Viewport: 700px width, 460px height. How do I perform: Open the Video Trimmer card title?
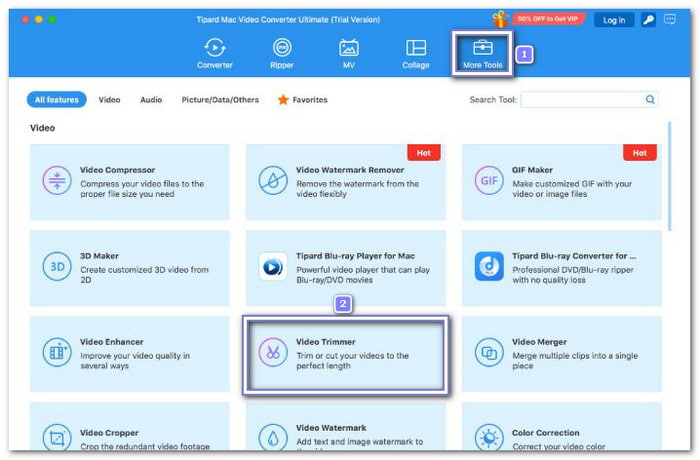[x=326, y=342]
